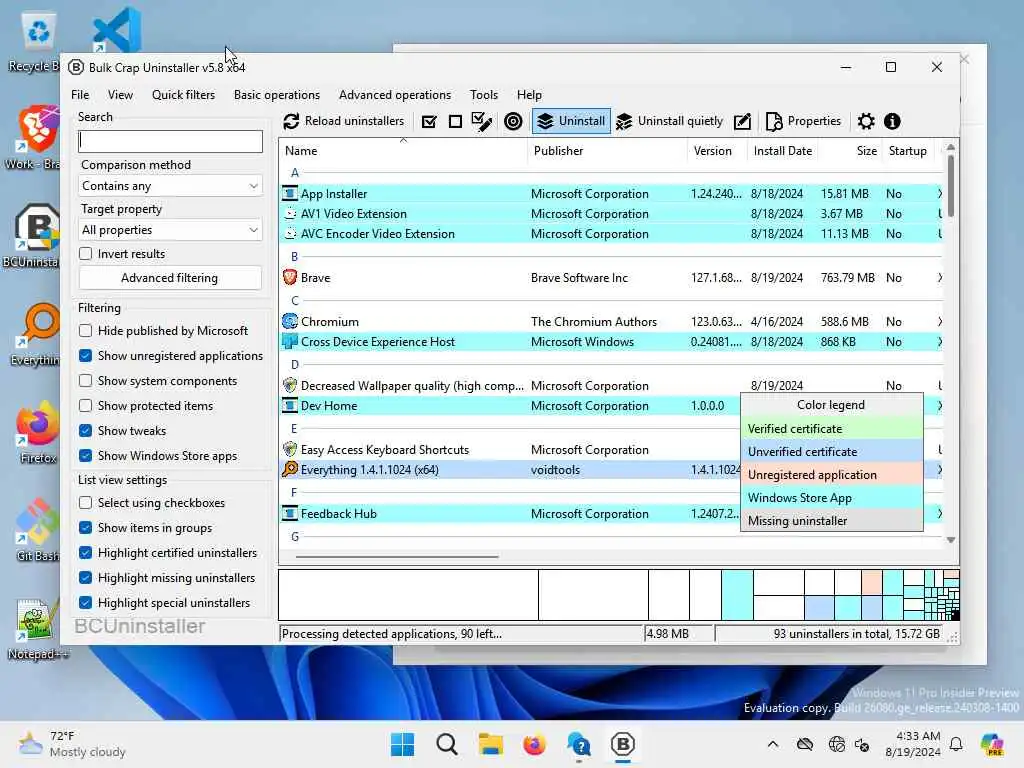Select the Git Bash desktop shortcut

point(38,530)
